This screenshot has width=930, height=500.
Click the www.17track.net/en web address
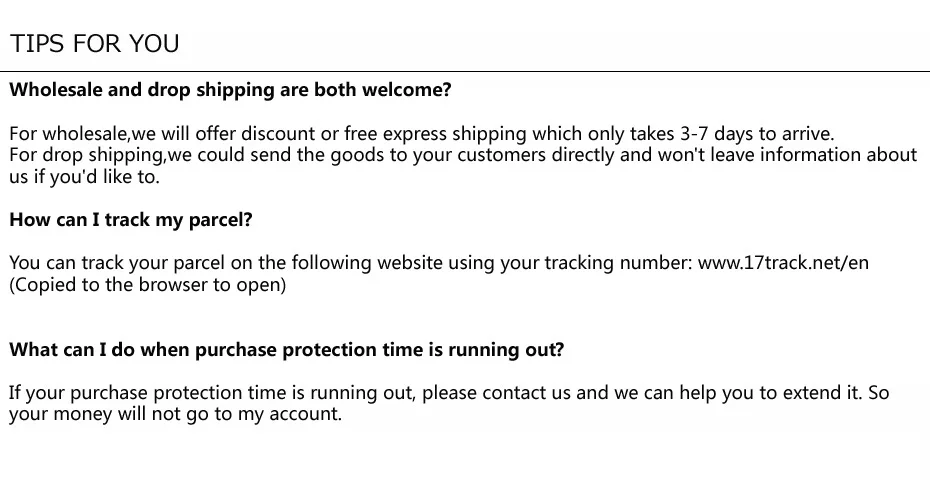click(x=783, y=263)
